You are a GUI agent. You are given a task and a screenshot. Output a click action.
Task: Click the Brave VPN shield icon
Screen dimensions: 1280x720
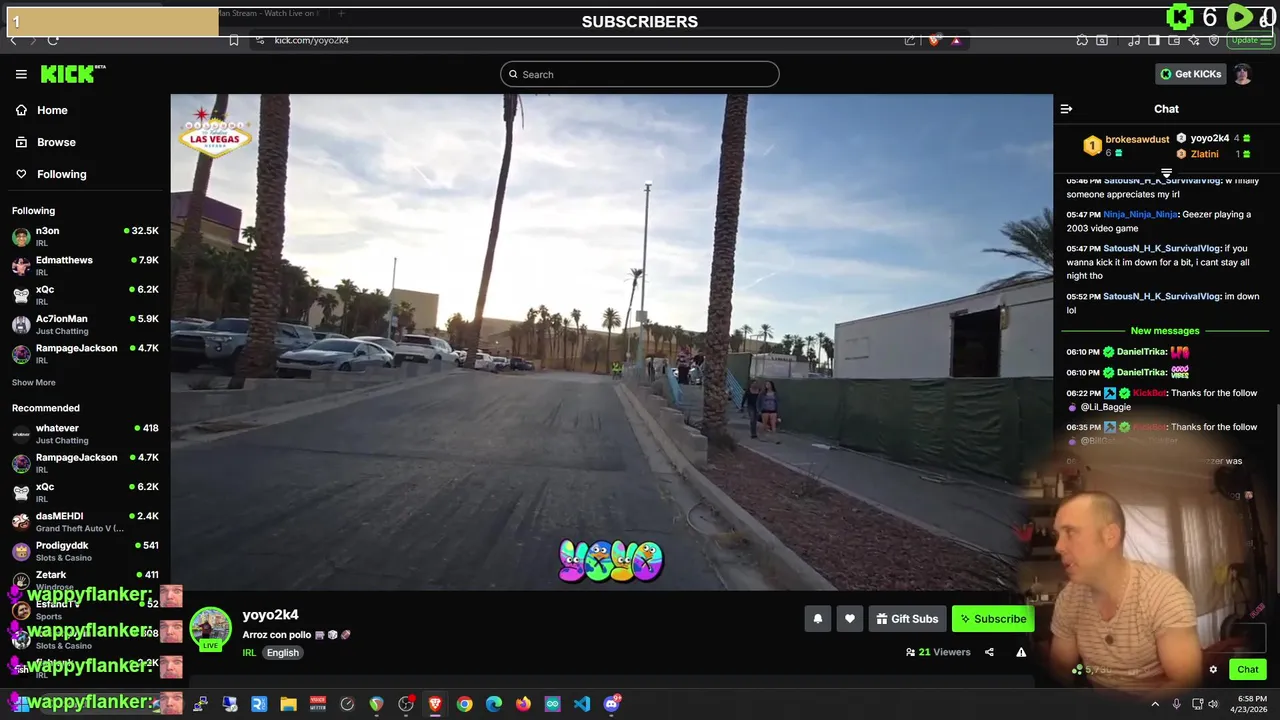[x=1214, y=40]
